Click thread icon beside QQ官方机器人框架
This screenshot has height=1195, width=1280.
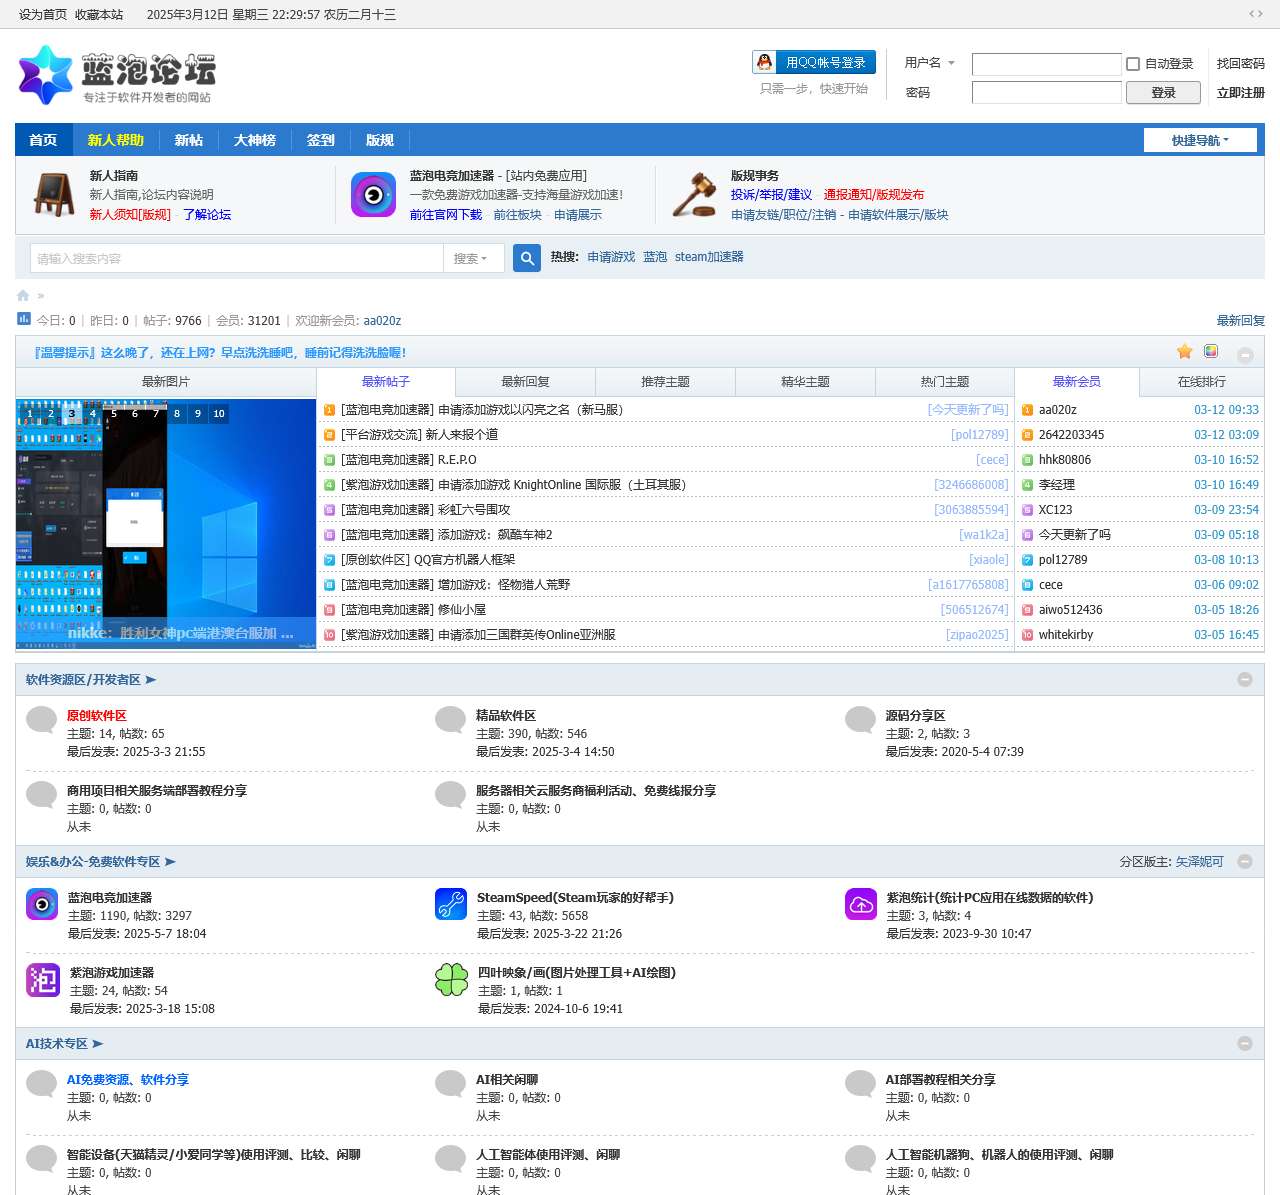point(329,560)
